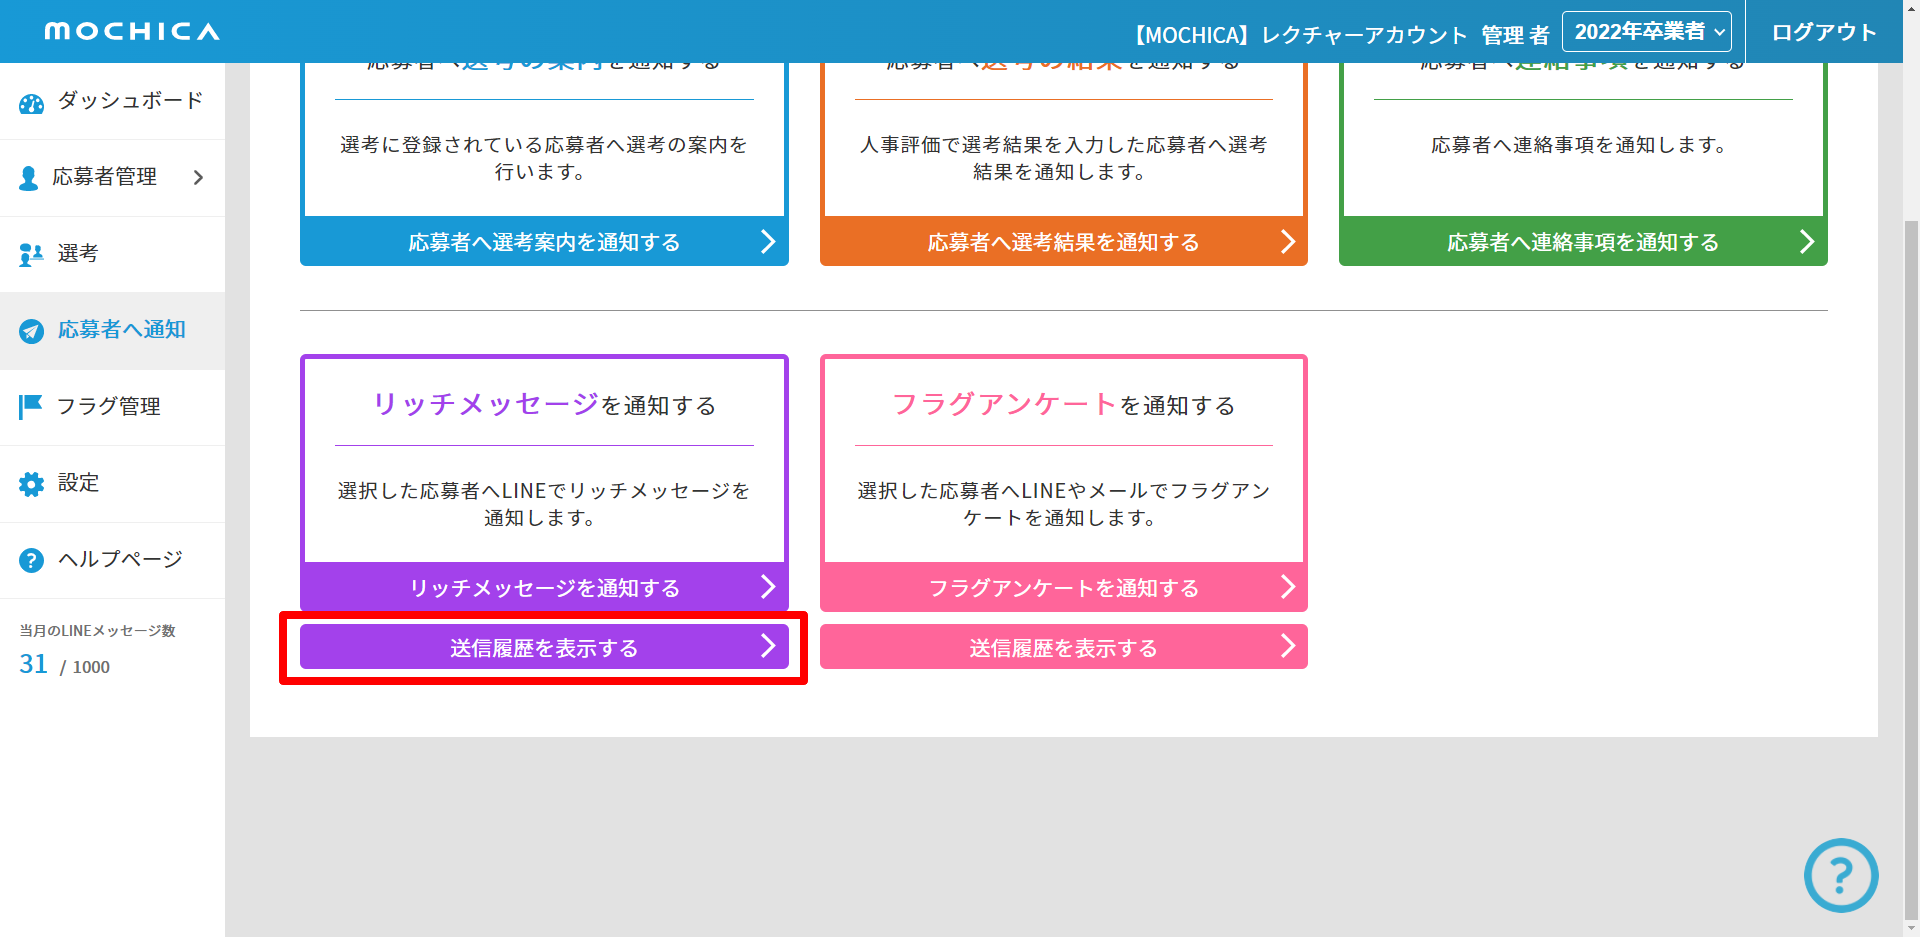Click the MOCHICA logo in header
The height and width of the screenshot is (937, 1920).
click(x=132, y=32)
